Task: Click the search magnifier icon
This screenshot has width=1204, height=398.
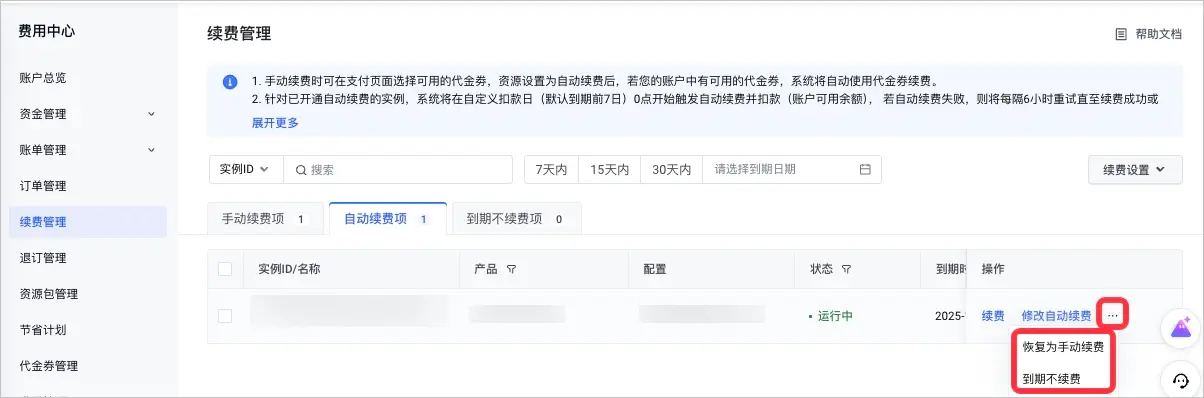Action: (300, 170)
